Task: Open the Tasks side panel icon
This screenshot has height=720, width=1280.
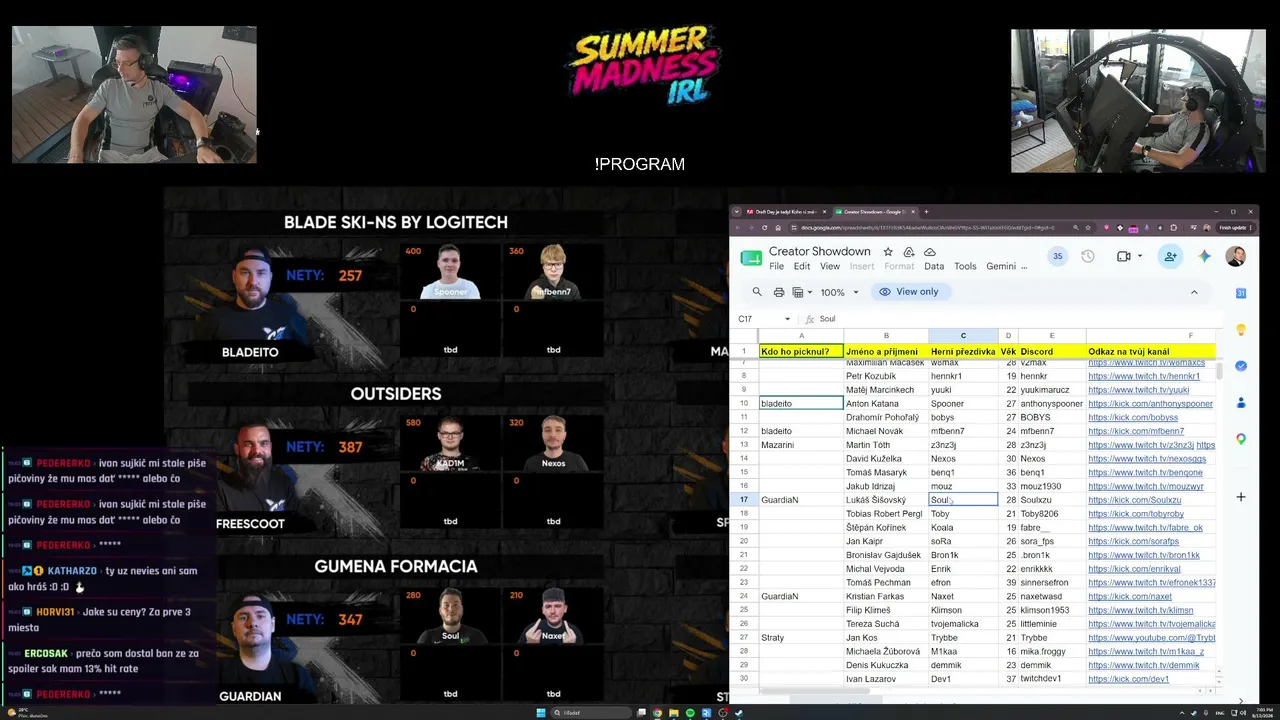Action: click(1241, 366)
